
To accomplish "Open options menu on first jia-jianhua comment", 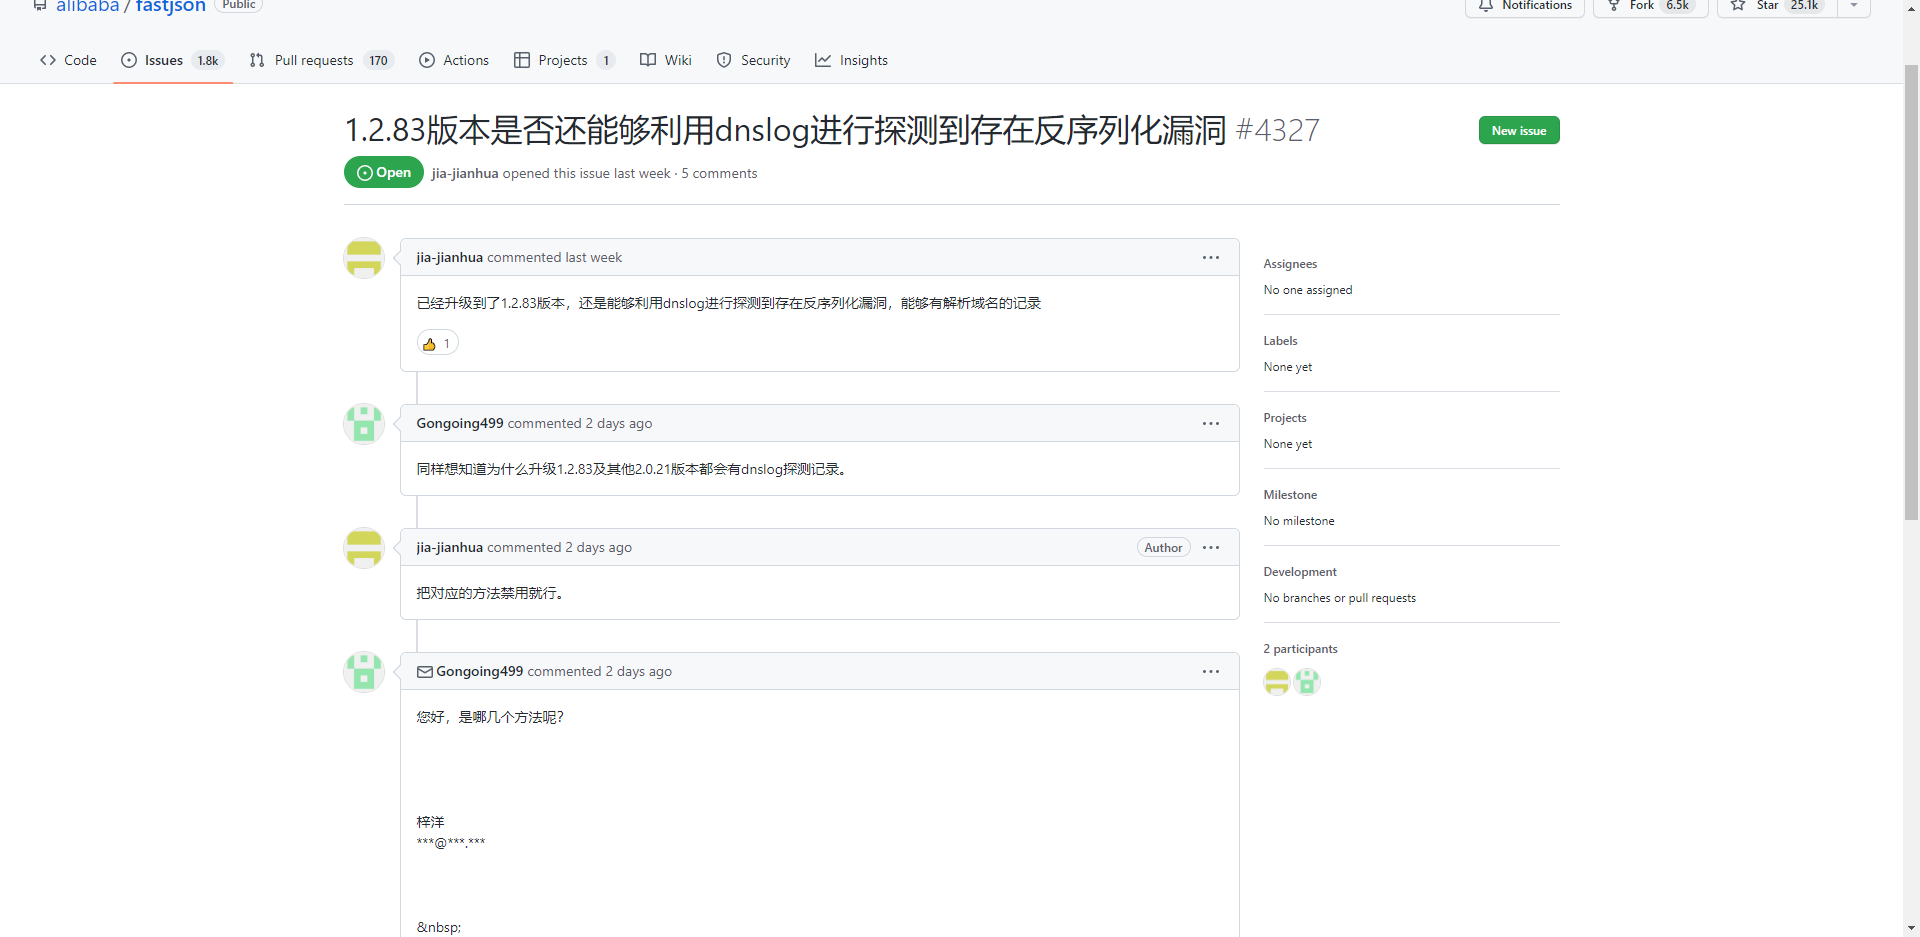I will point(1210,258).
